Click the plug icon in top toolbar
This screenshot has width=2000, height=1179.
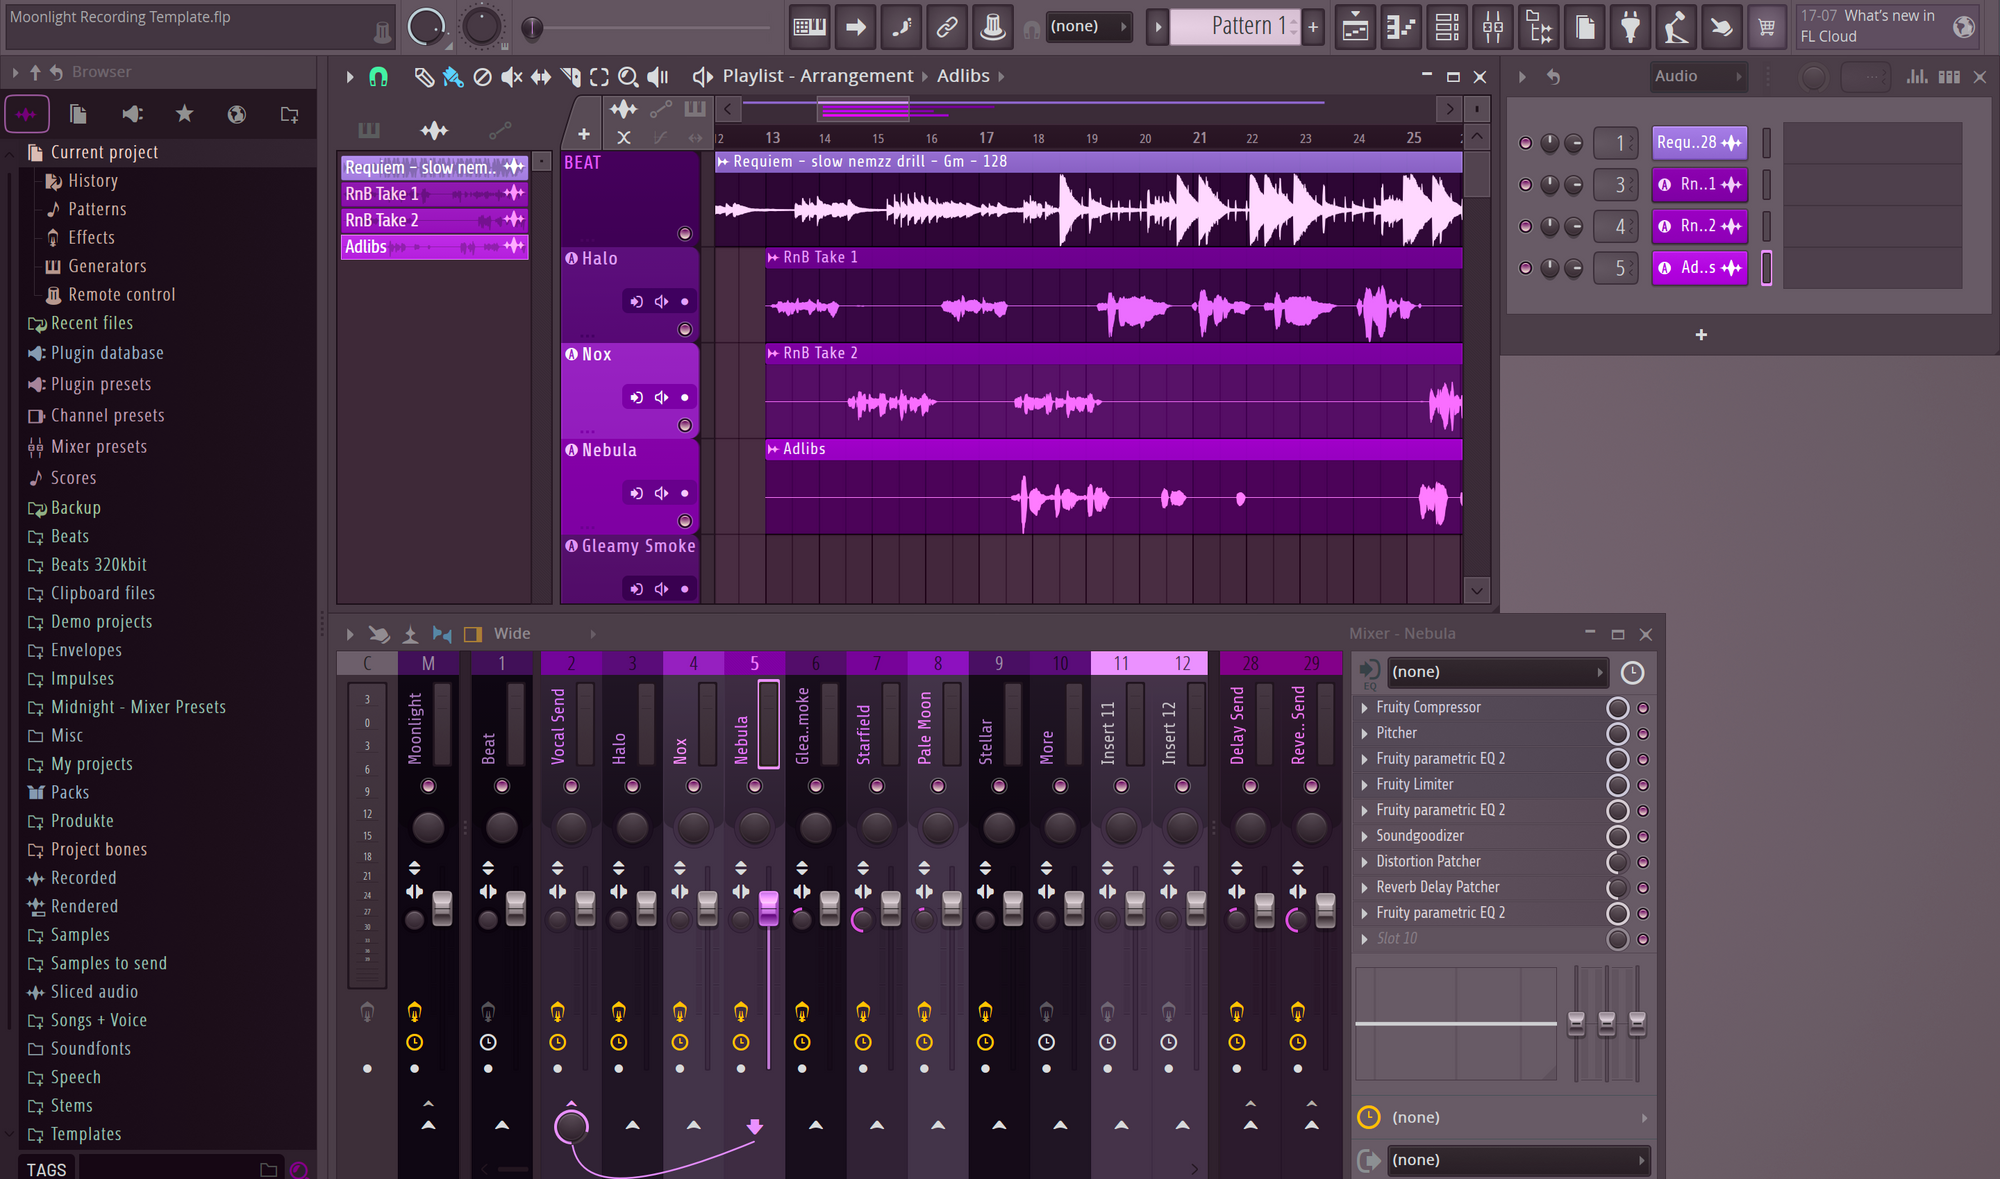tap(1630, 27)
